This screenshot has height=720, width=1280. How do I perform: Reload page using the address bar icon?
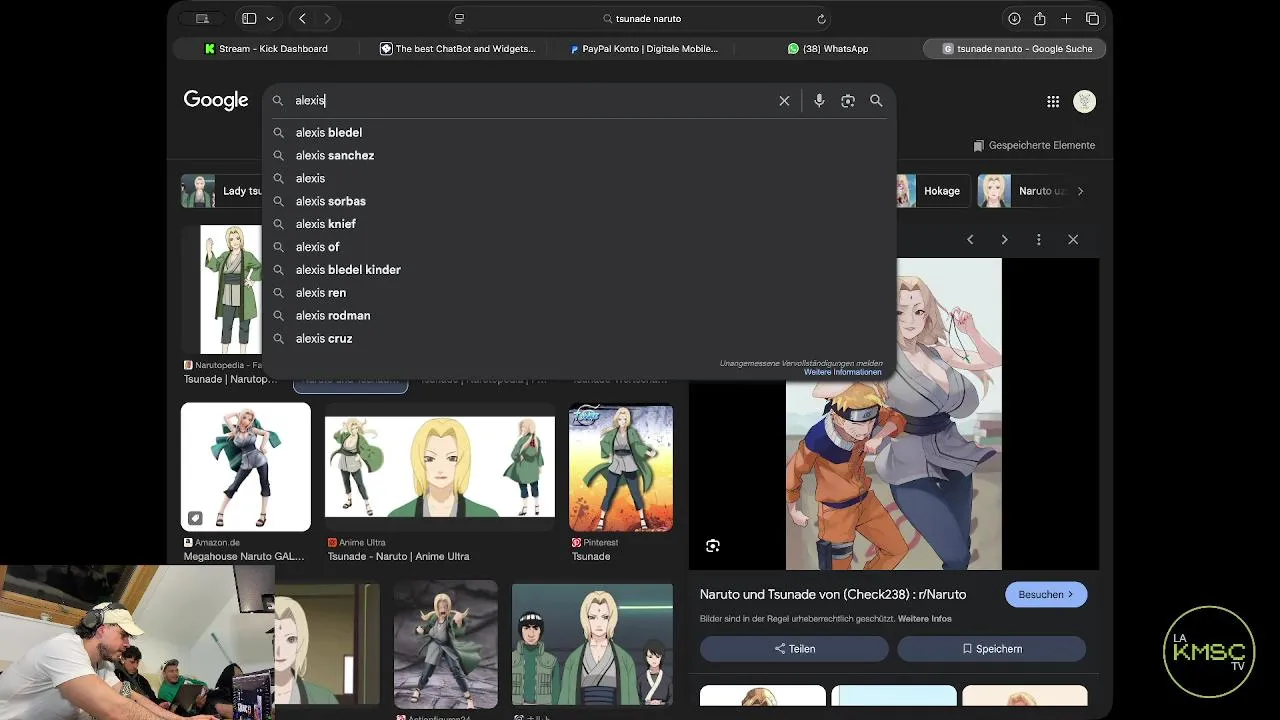pos(821,18)
